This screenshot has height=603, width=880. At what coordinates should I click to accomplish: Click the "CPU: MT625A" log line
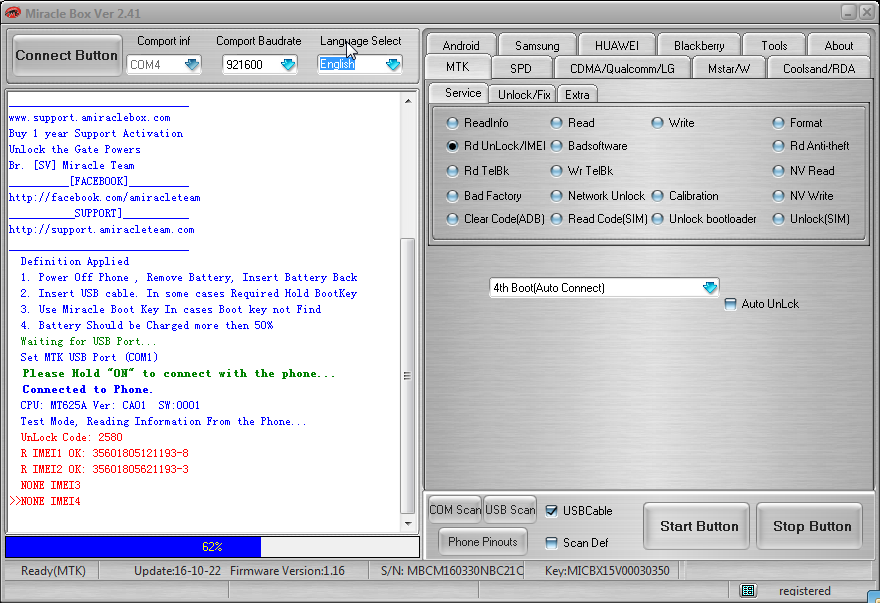110,405
